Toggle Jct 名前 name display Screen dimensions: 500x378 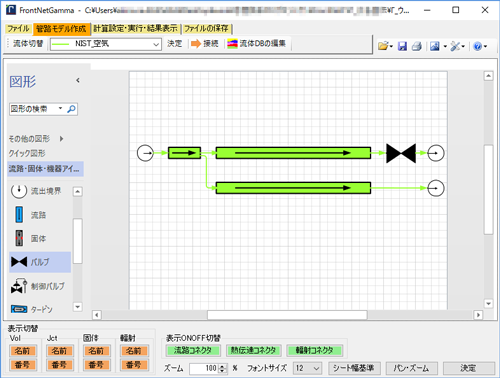click(x=60, y=351)
